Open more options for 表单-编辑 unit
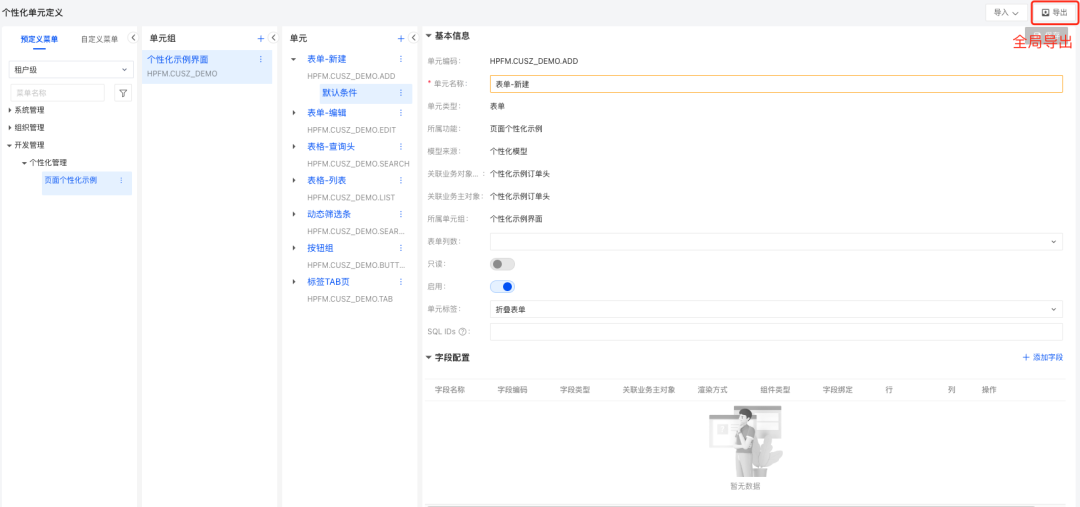The width and height of the screenshot is (1080, 507). pos(401,113)
